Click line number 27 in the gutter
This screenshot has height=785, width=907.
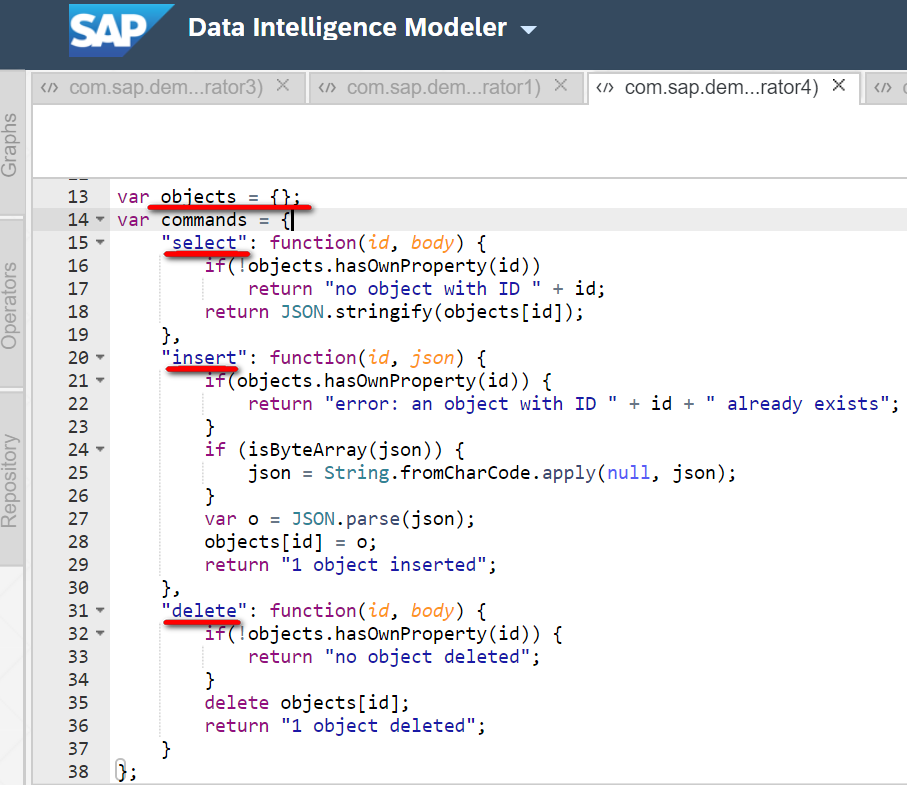(76, 519)
